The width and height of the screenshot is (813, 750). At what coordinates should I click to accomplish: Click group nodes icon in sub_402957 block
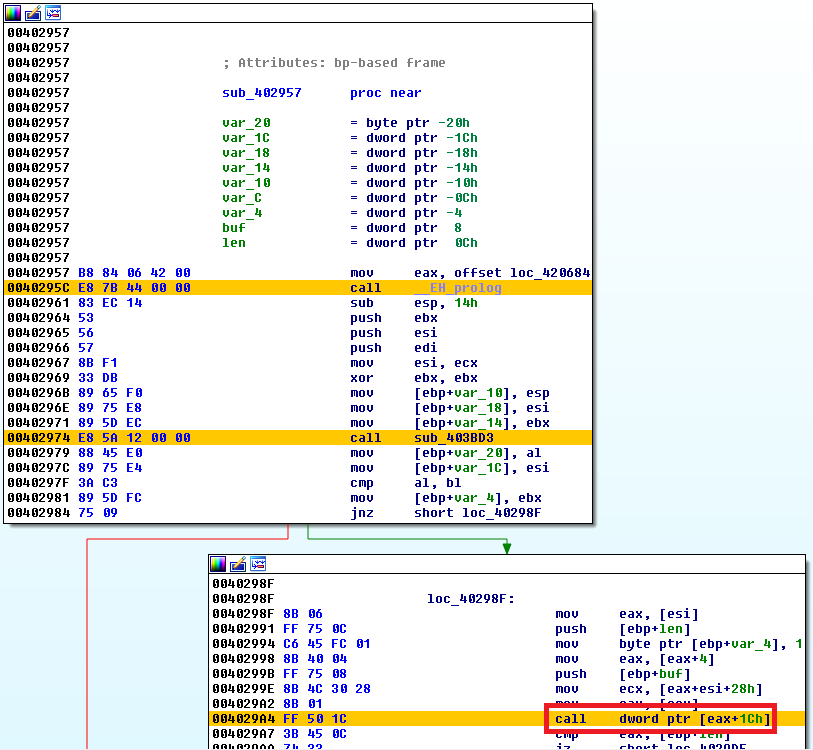(52, 13)
